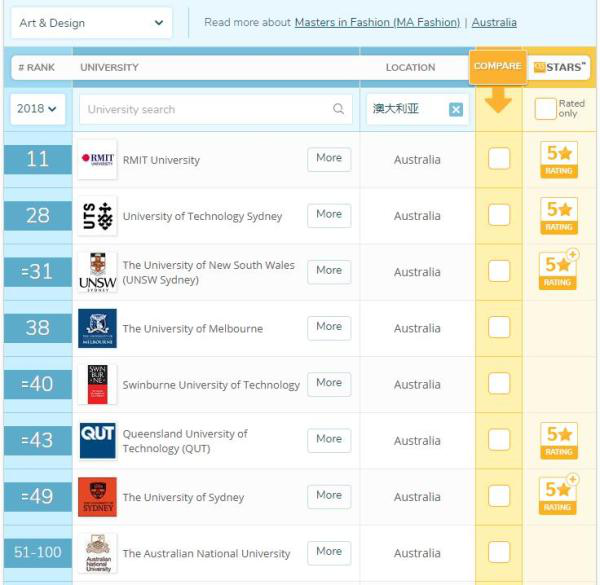Click More for Queensland University of Technology
This screenshot has height=585, width=600.
[329, 439]
